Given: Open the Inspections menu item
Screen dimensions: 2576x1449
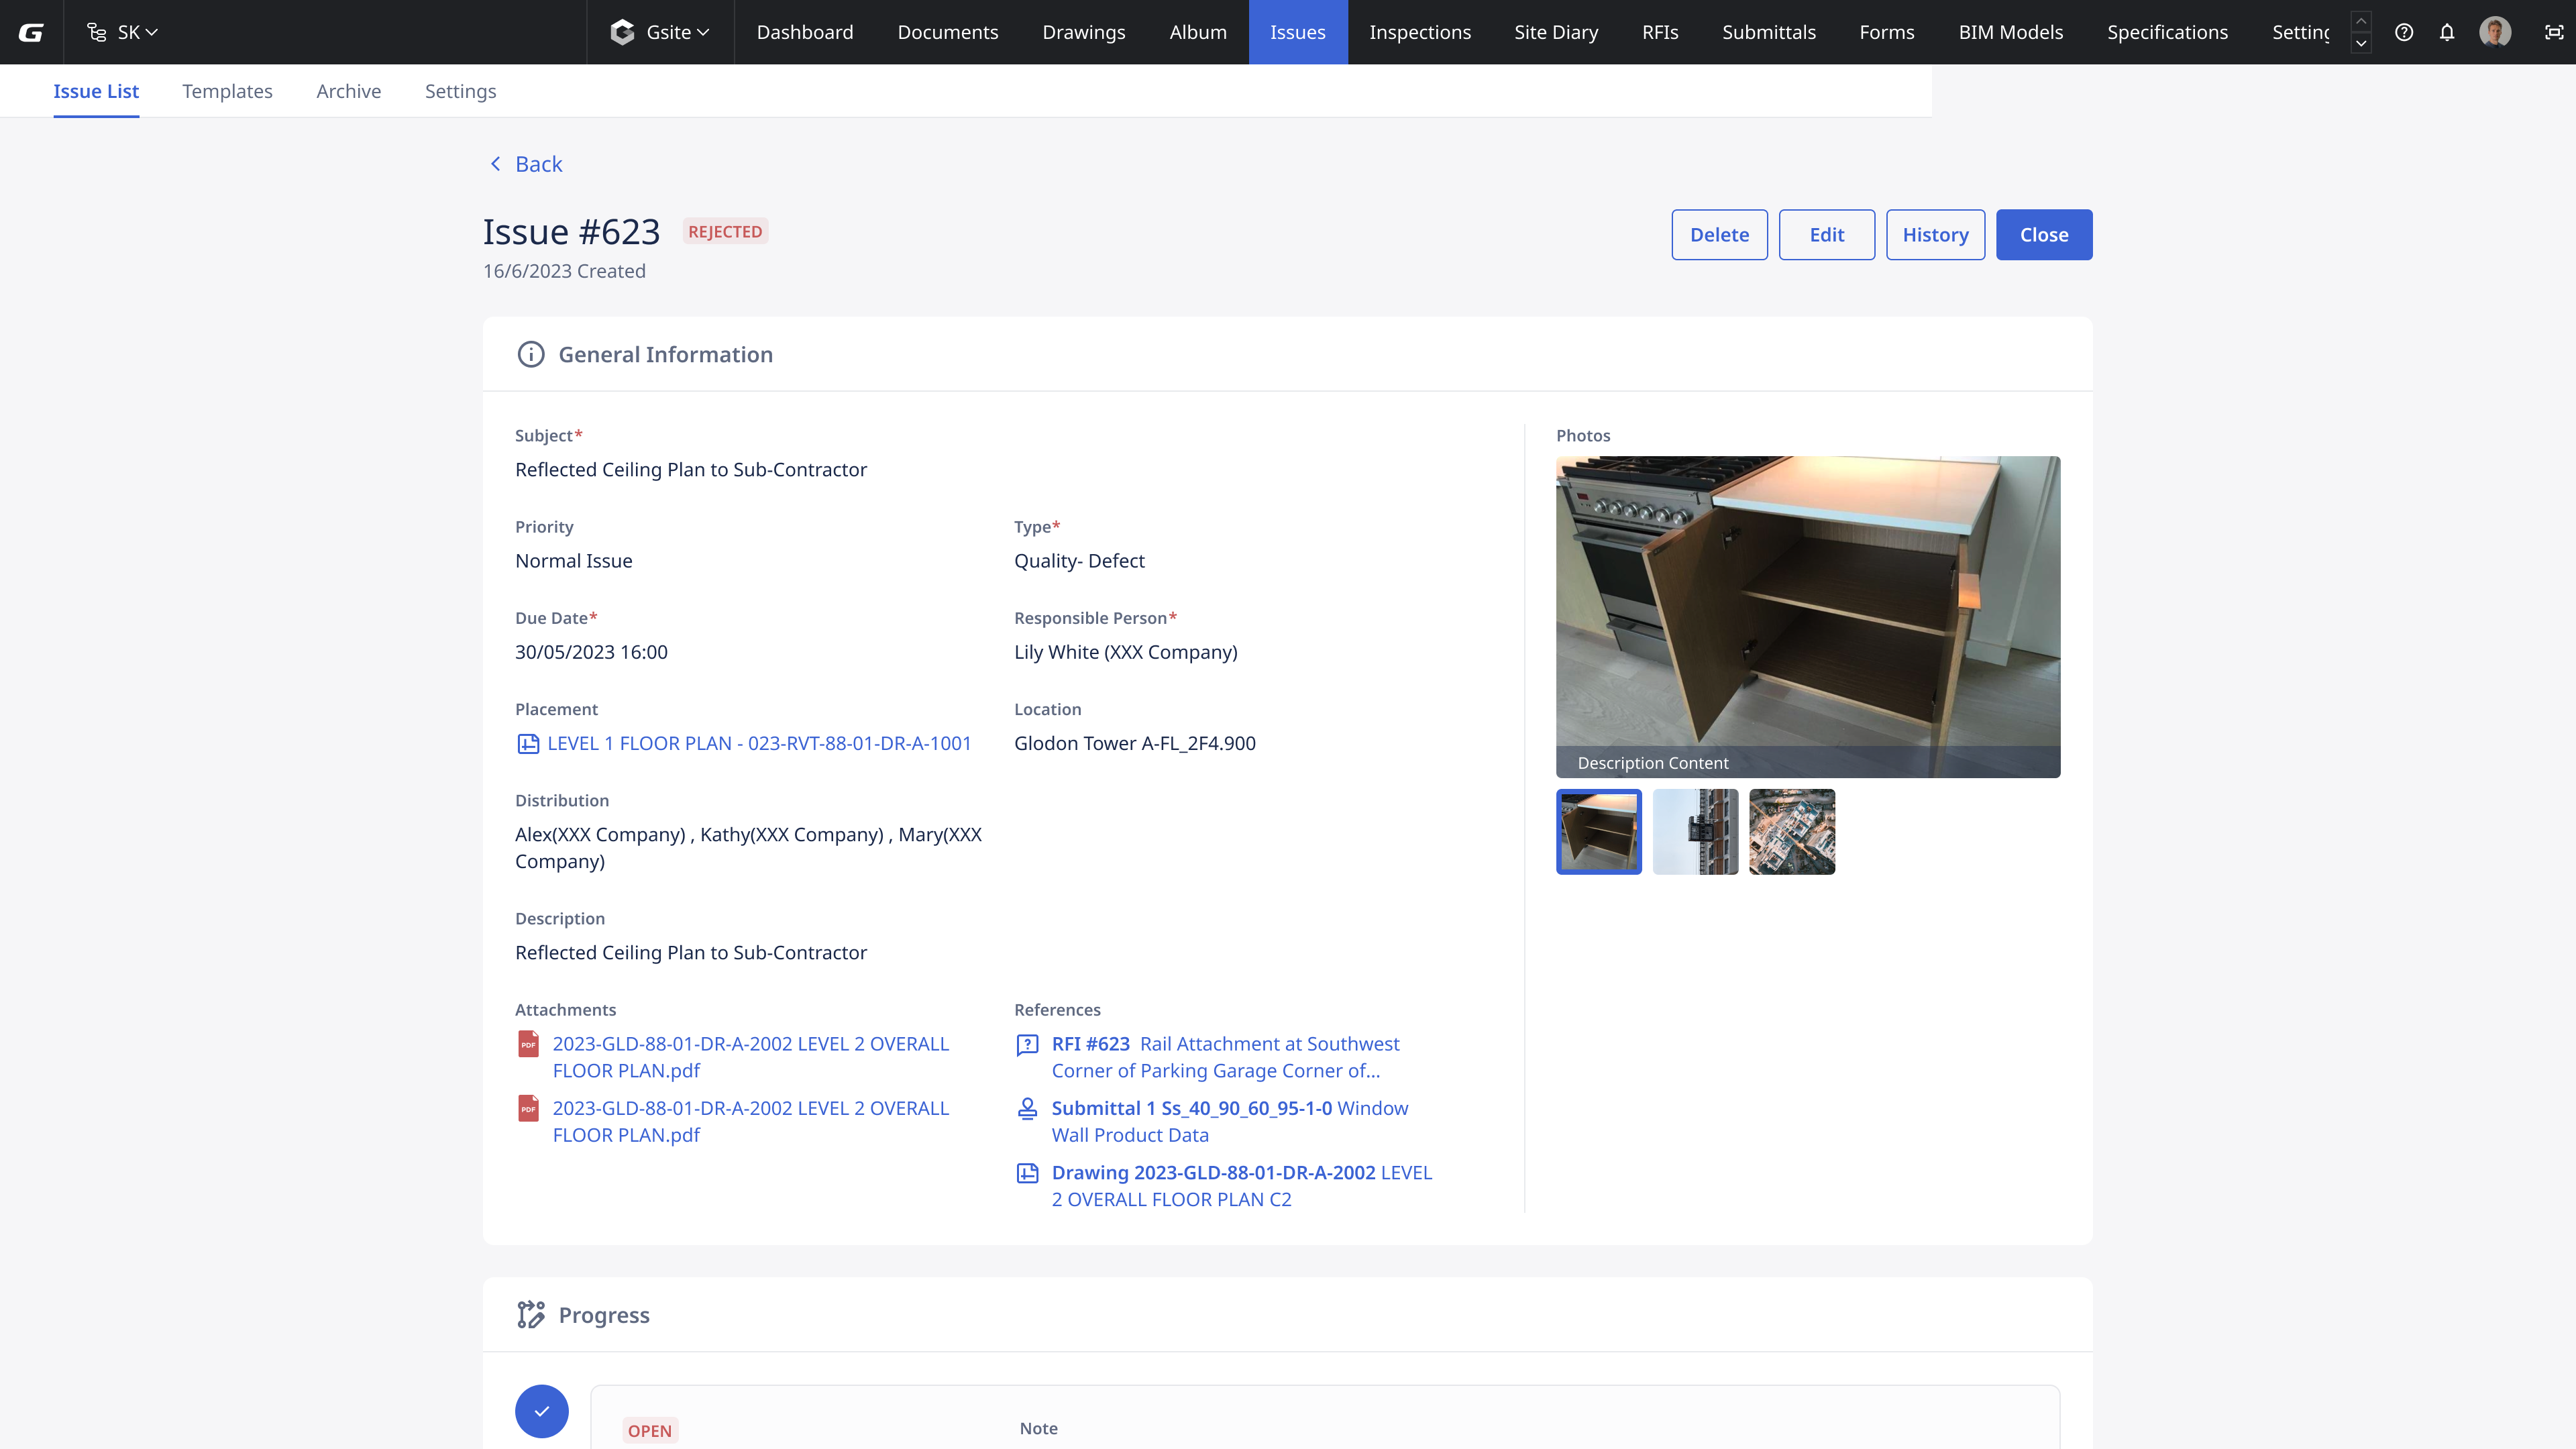Looking at the screenshot, I should pyautogui.click(x=1419, y=32).
